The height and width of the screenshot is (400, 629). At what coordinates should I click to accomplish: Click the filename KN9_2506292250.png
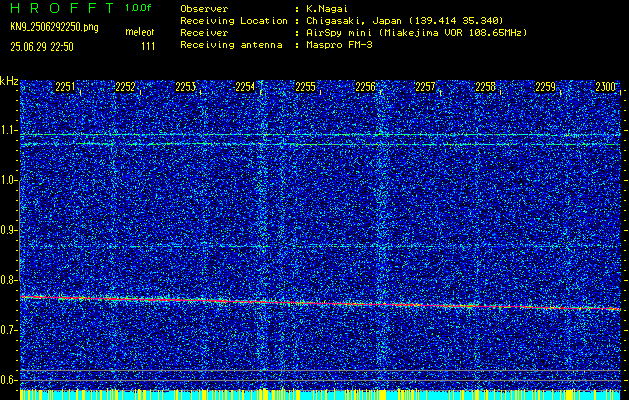coord(54,27)
